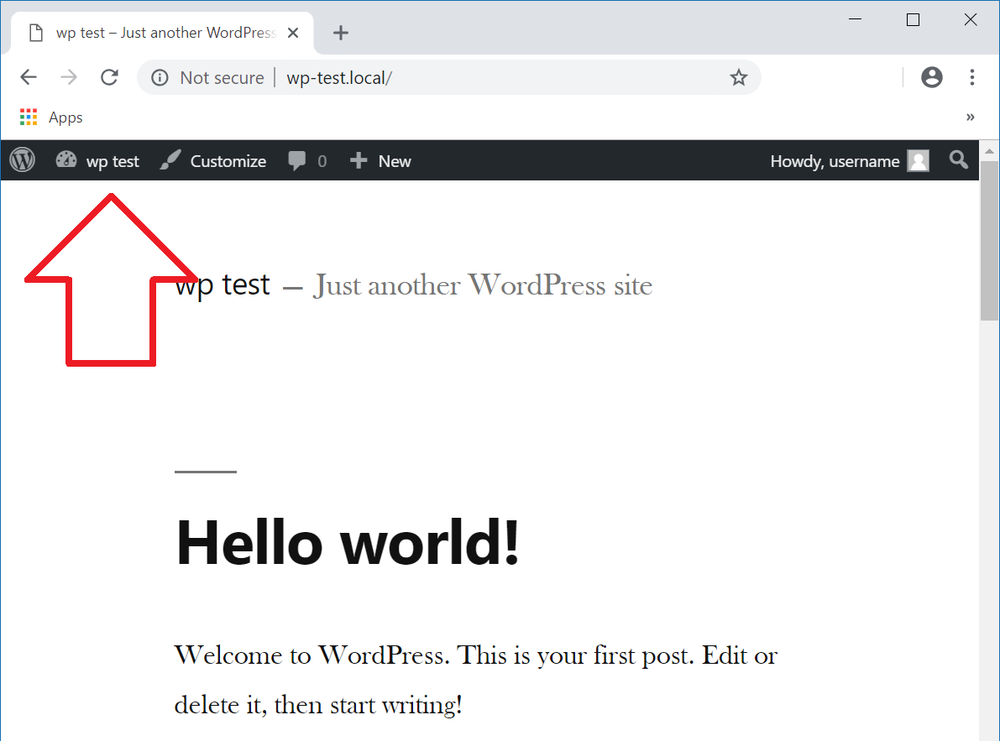This screenshot has height=741, width=1000.
Task: Click the New plus icon
Action: (x=358, y=161)
